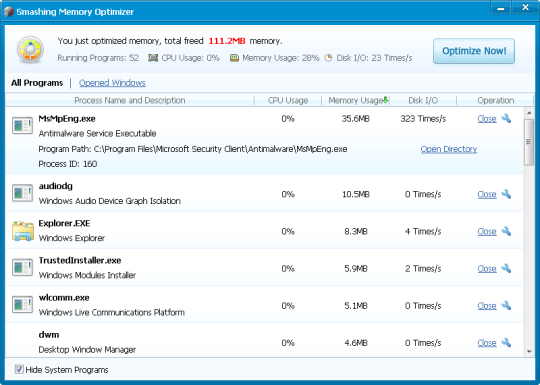Click the colorful optimizer gauge icon
The image size is (540, 385).
[30, 50]
